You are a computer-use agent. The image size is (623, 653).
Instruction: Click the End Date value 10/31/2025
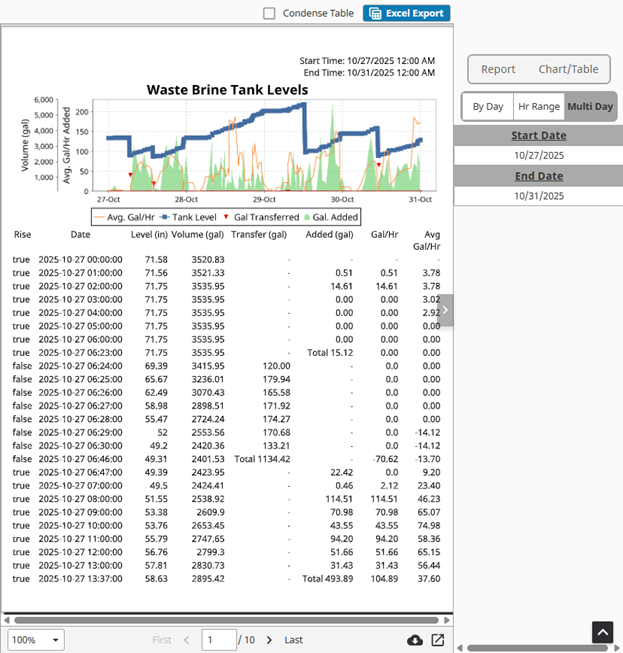(x=538, y=196)
